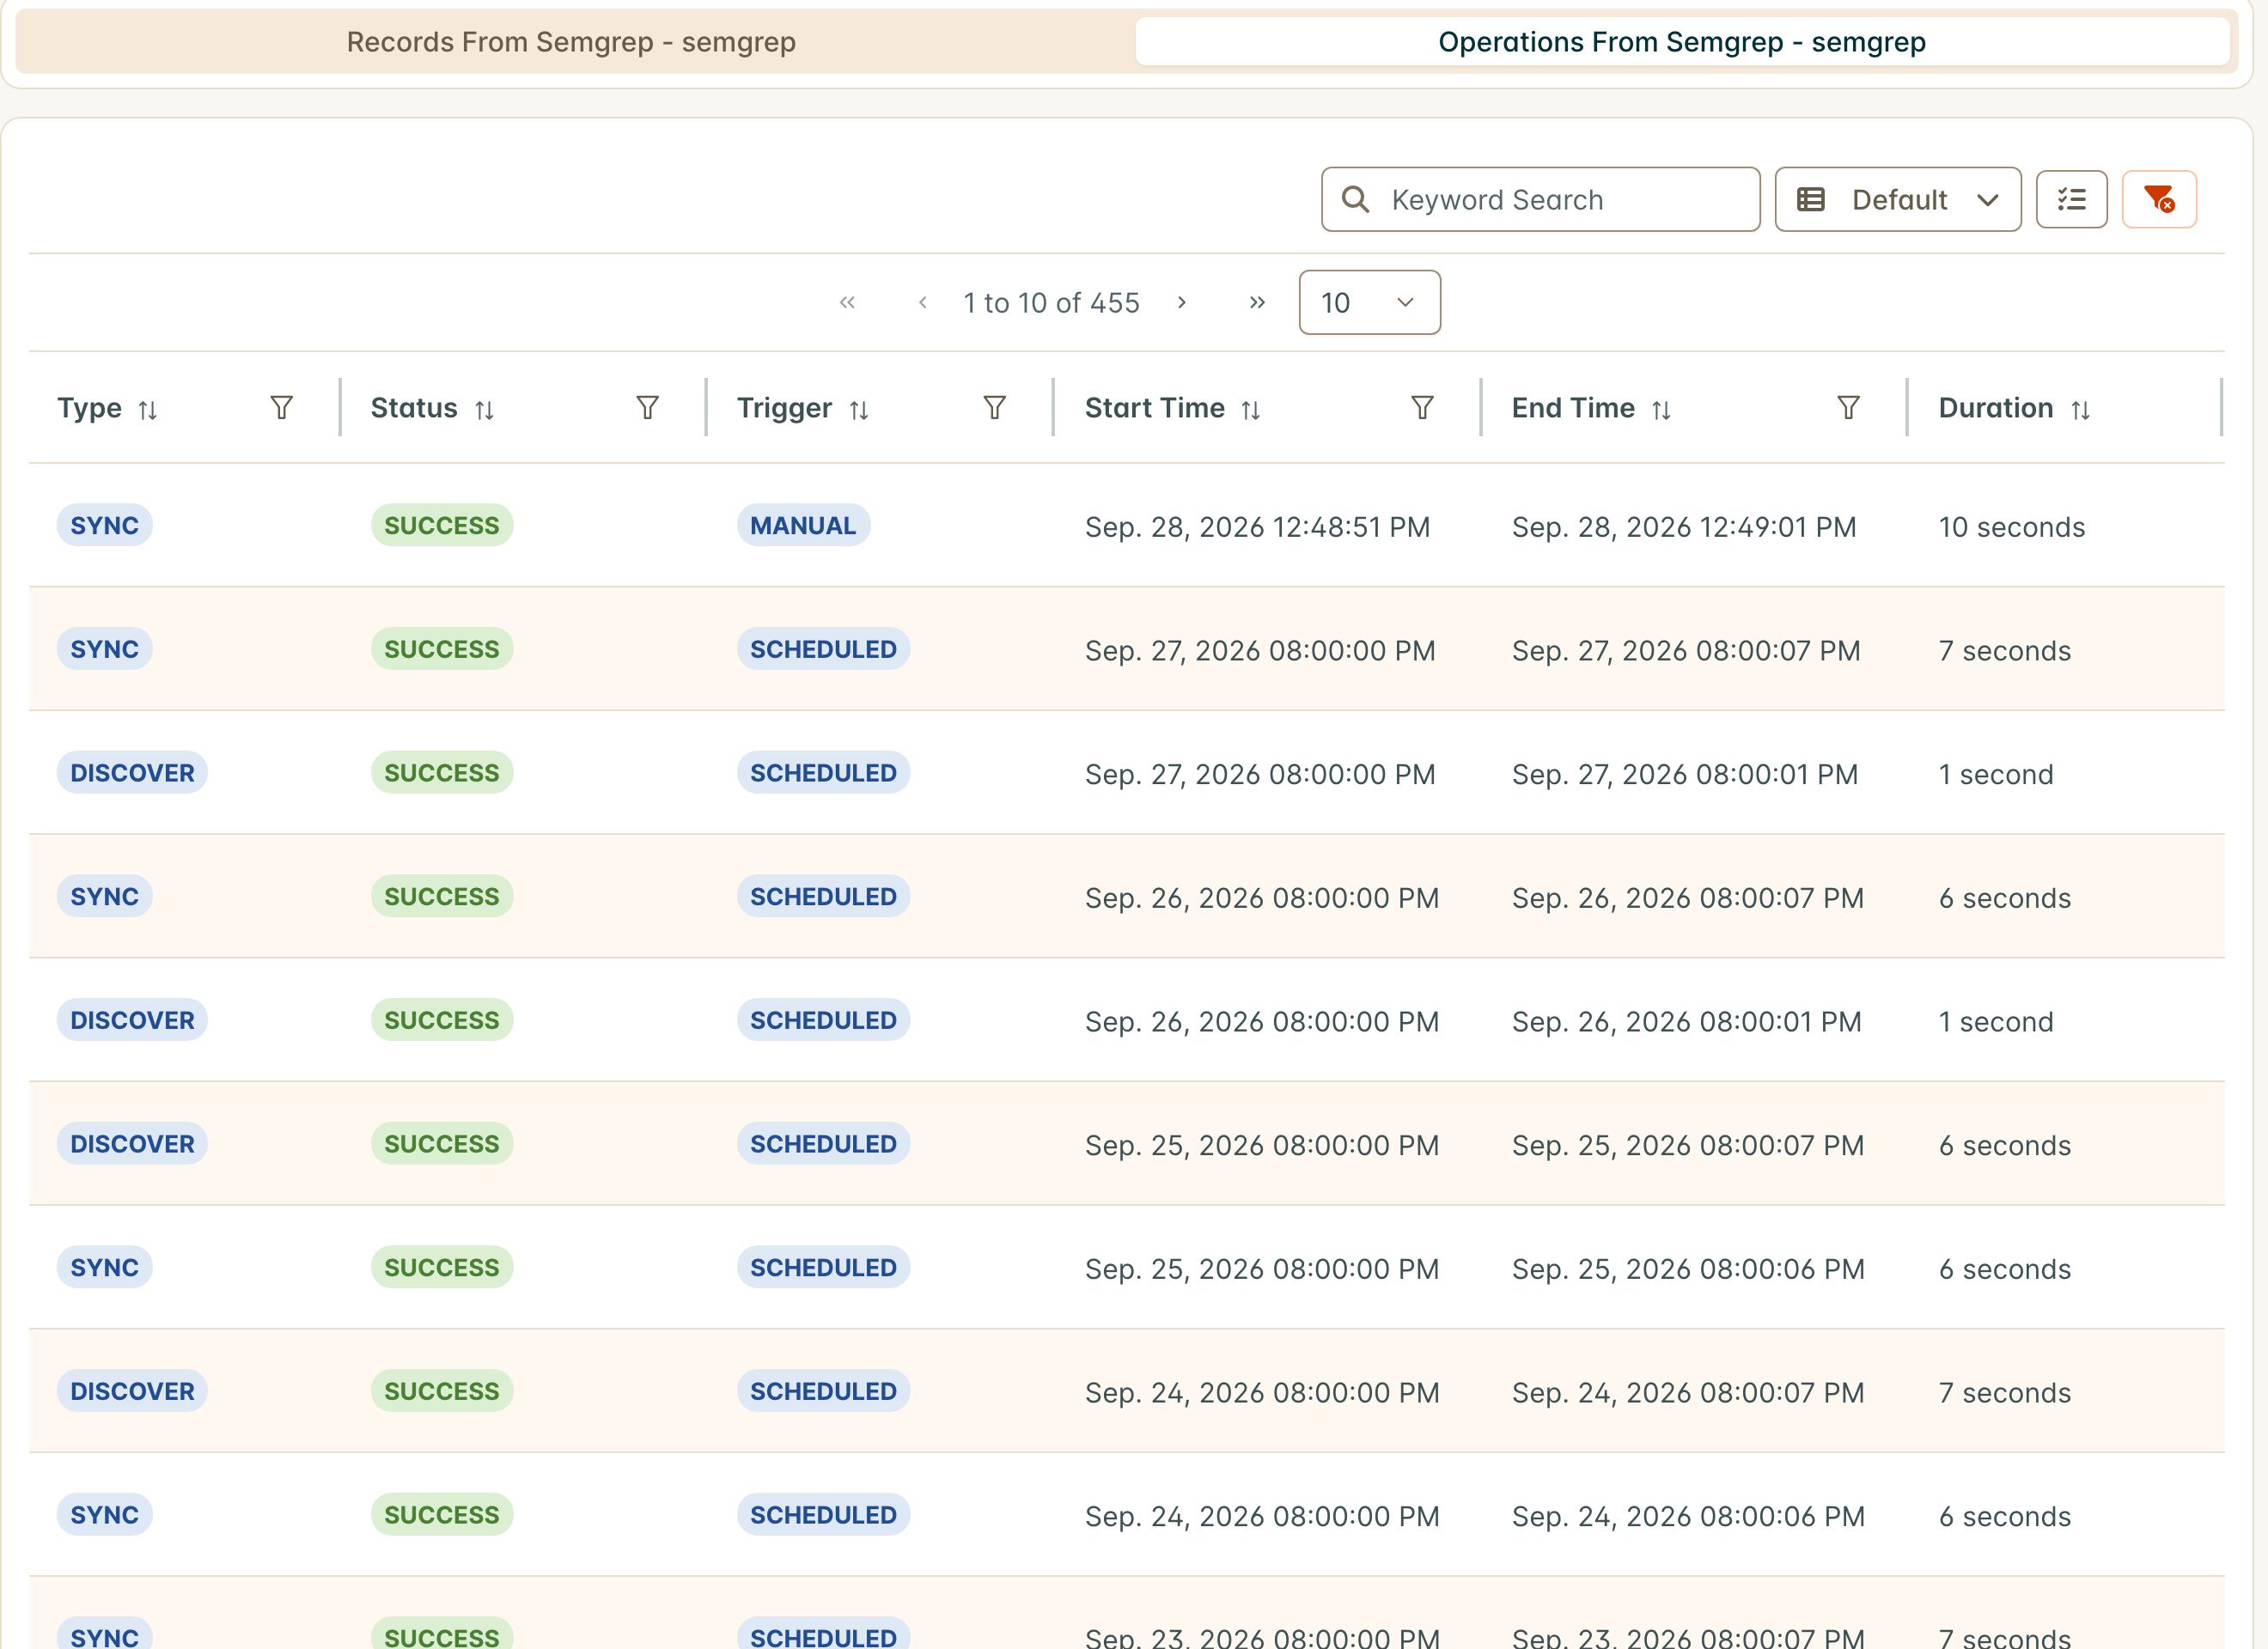Sort by Start Time arrows

1251,410
